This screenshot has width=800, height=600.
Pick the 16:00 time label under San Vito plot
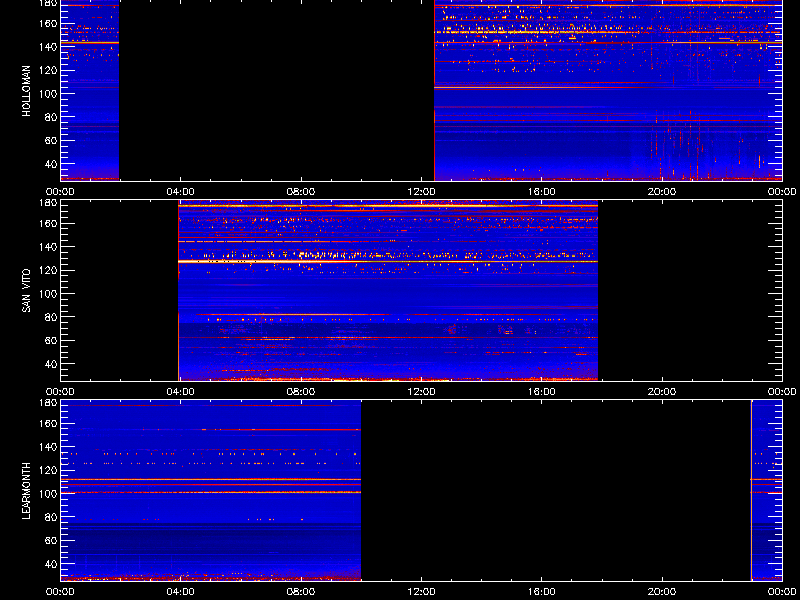pyautogui.click(x=541, y=392)
